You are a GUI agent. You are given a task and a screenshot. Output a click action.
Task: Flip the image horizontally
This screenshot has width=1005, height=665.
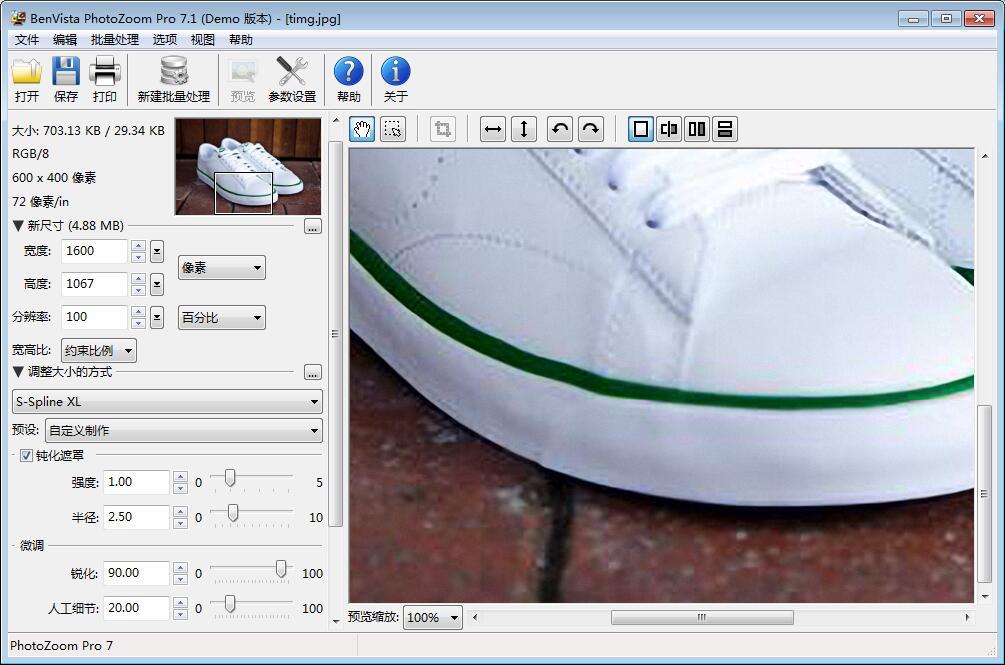point(493,129)
